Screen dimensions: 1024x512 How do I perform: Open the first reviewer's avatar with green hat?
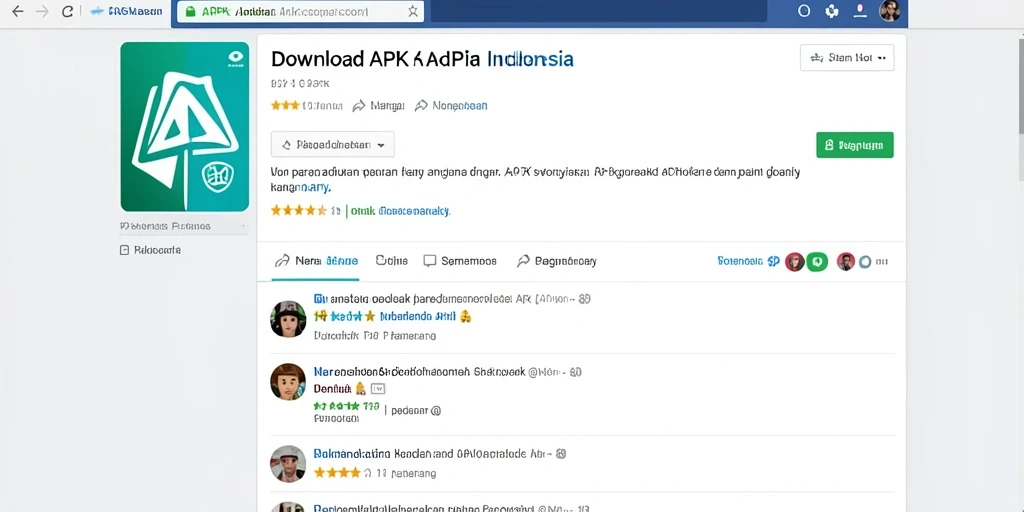288,319
